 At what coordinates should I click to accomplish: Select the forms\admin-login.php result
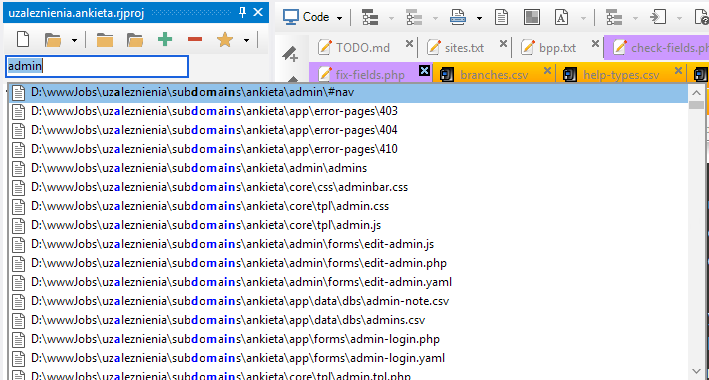348,339
